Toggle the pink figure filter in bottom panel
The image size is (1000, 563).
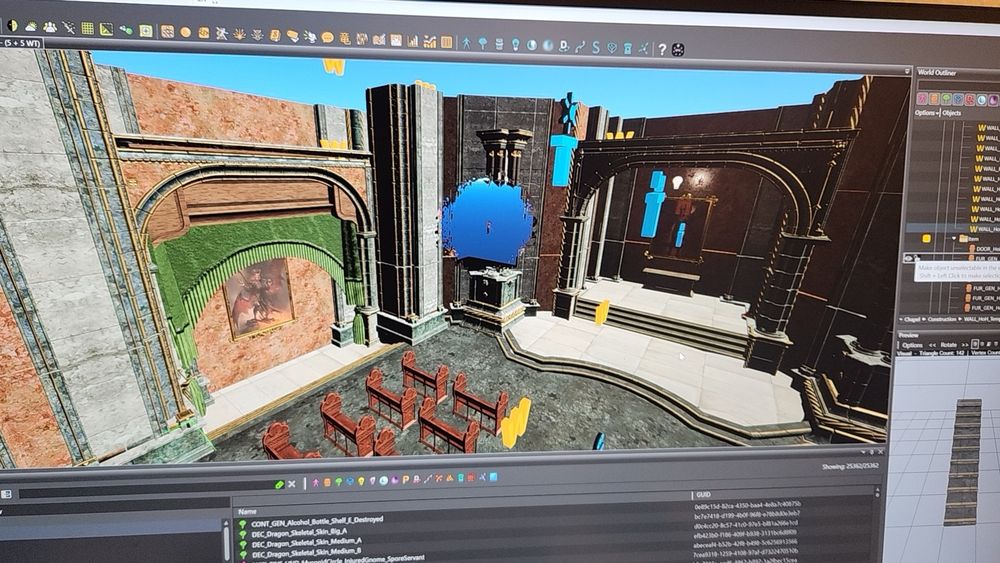[x=316, y=482]
